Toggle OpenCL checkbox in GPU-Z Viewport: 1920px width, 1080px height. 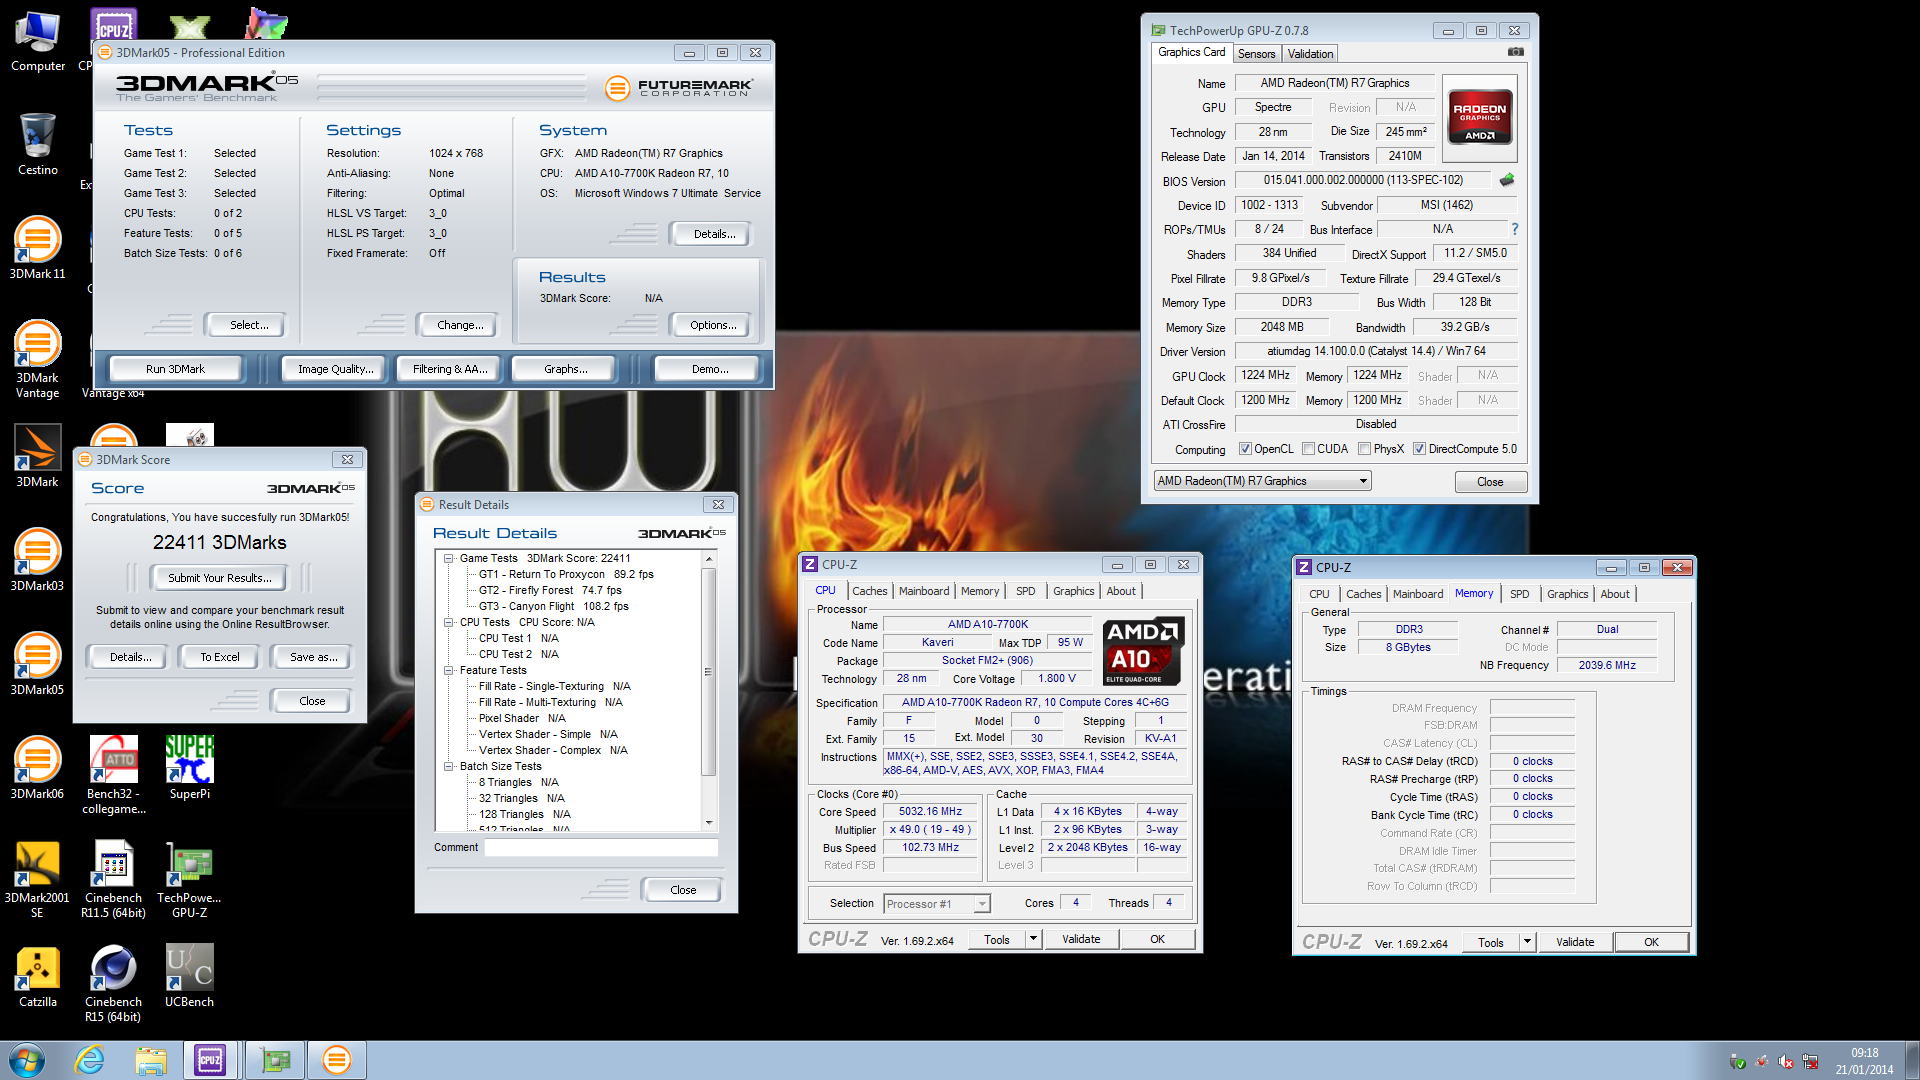[x=1245, y=449]
